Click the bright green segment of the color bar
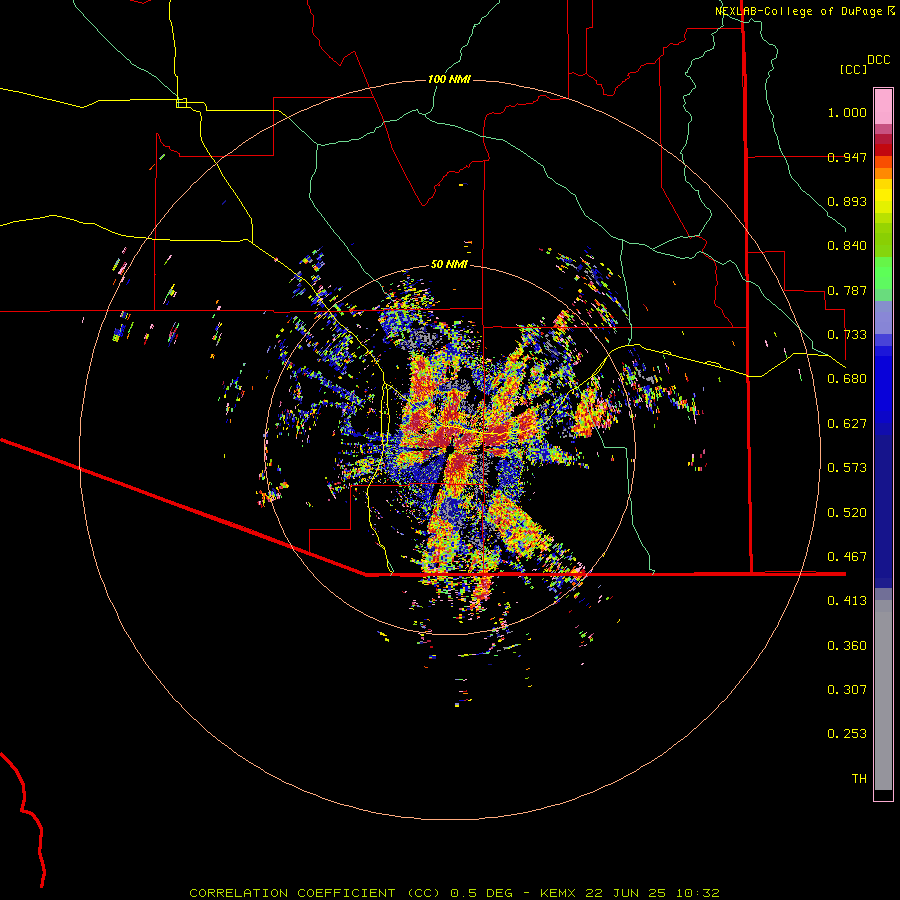 click(883, 273)
